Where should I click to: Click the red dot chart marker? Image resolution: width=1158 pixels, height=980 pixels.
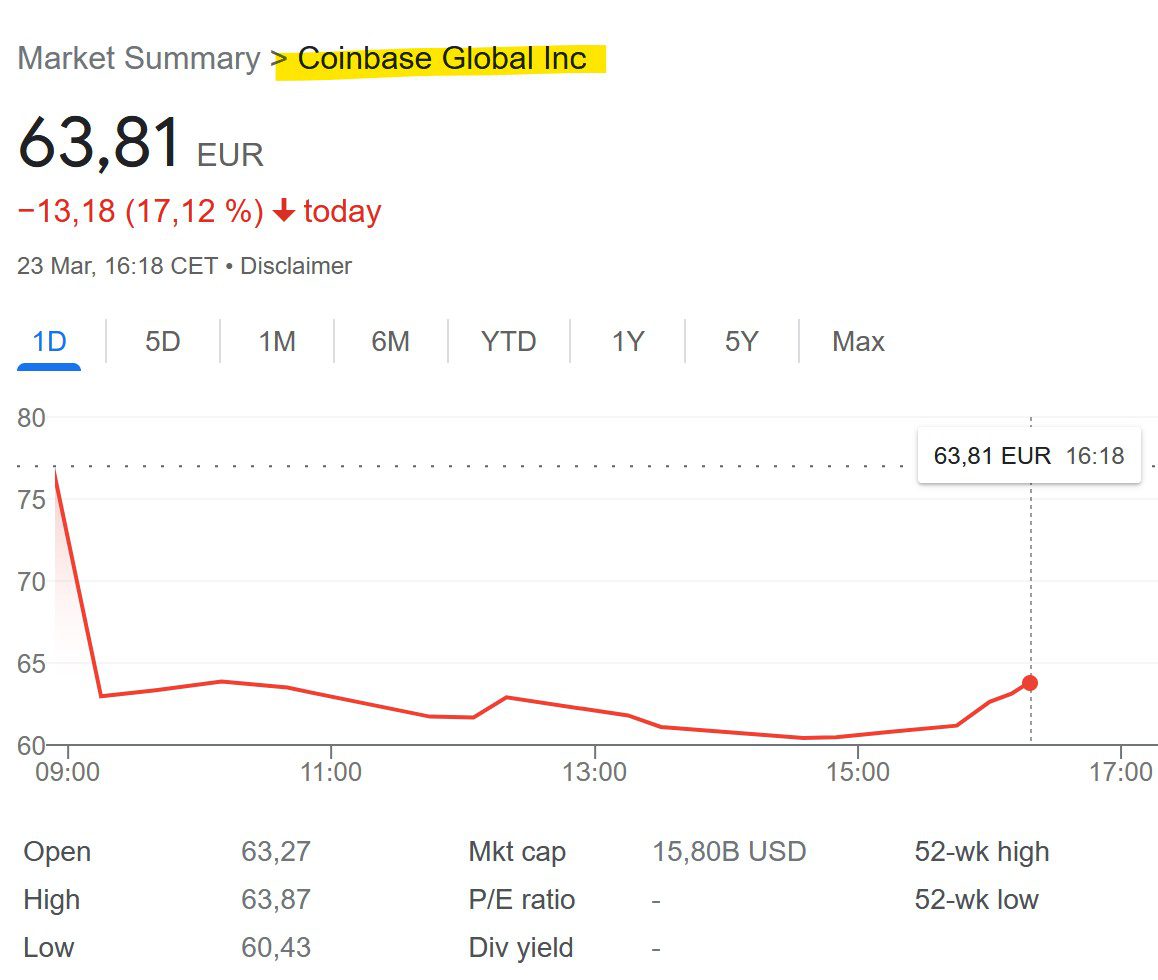click(1030, 683)
